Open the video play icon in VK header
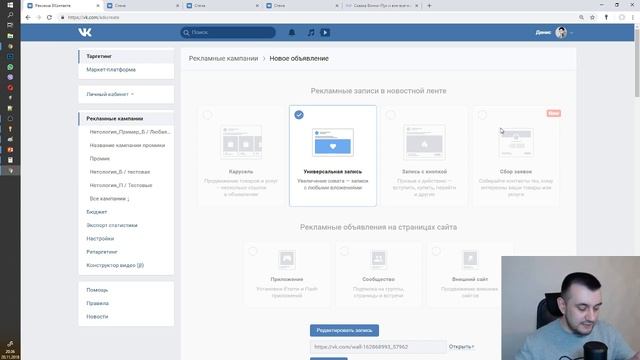 coord(325,32)
